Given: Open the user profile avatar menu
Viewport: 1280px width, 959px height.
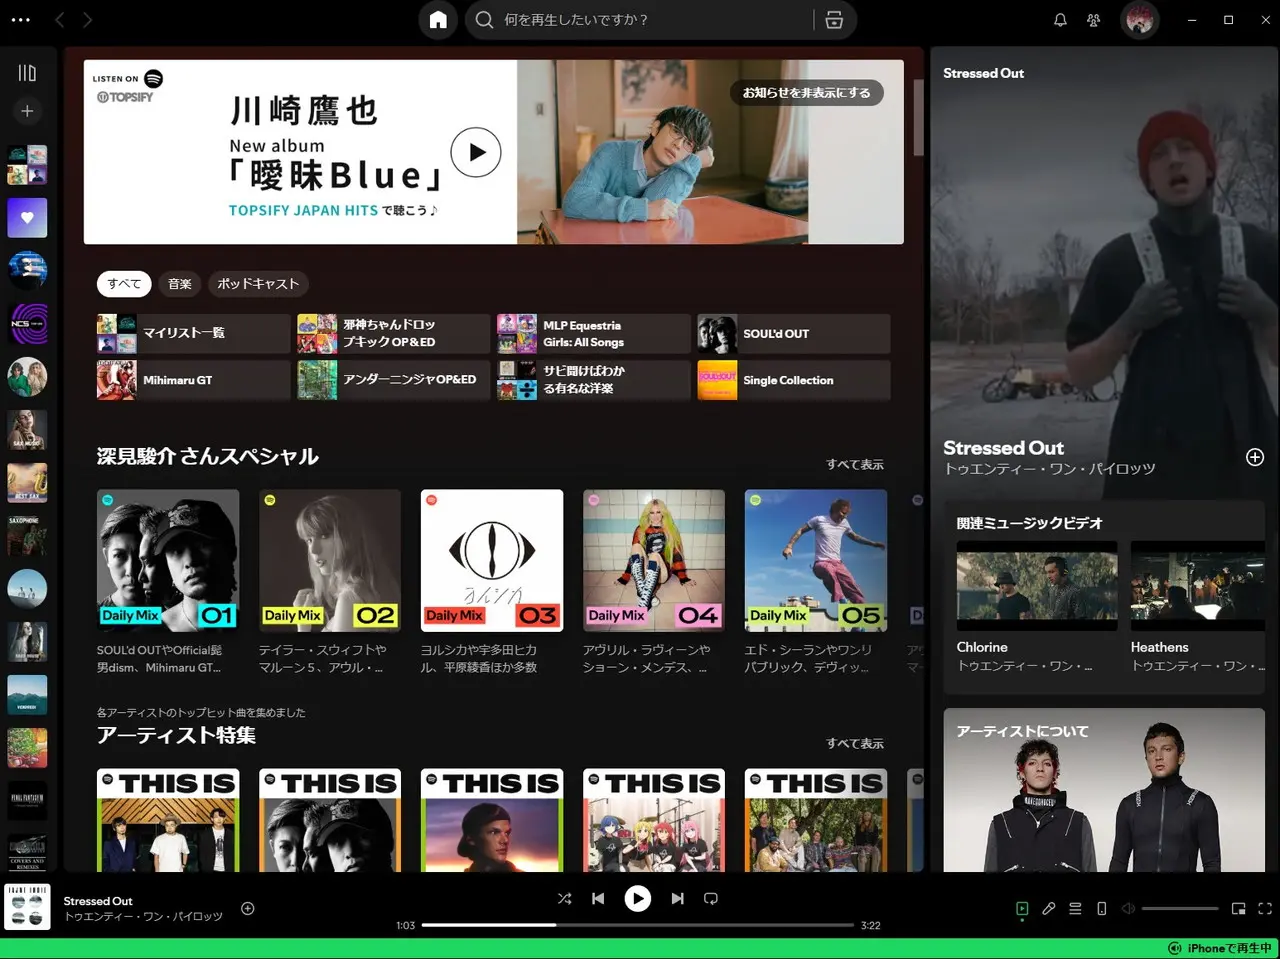Looking at the screenshot, I should (1139, 20).
